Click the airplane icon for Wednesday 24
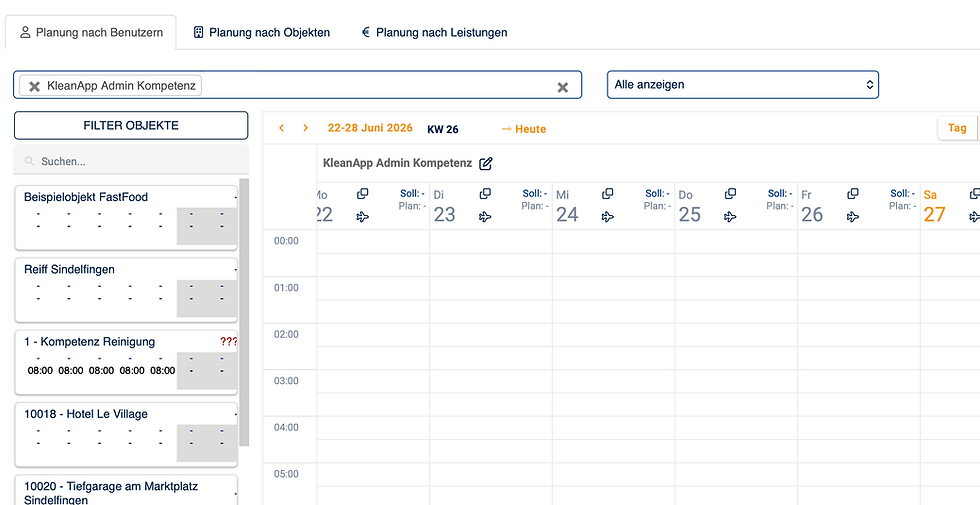 tap(608, 217)
